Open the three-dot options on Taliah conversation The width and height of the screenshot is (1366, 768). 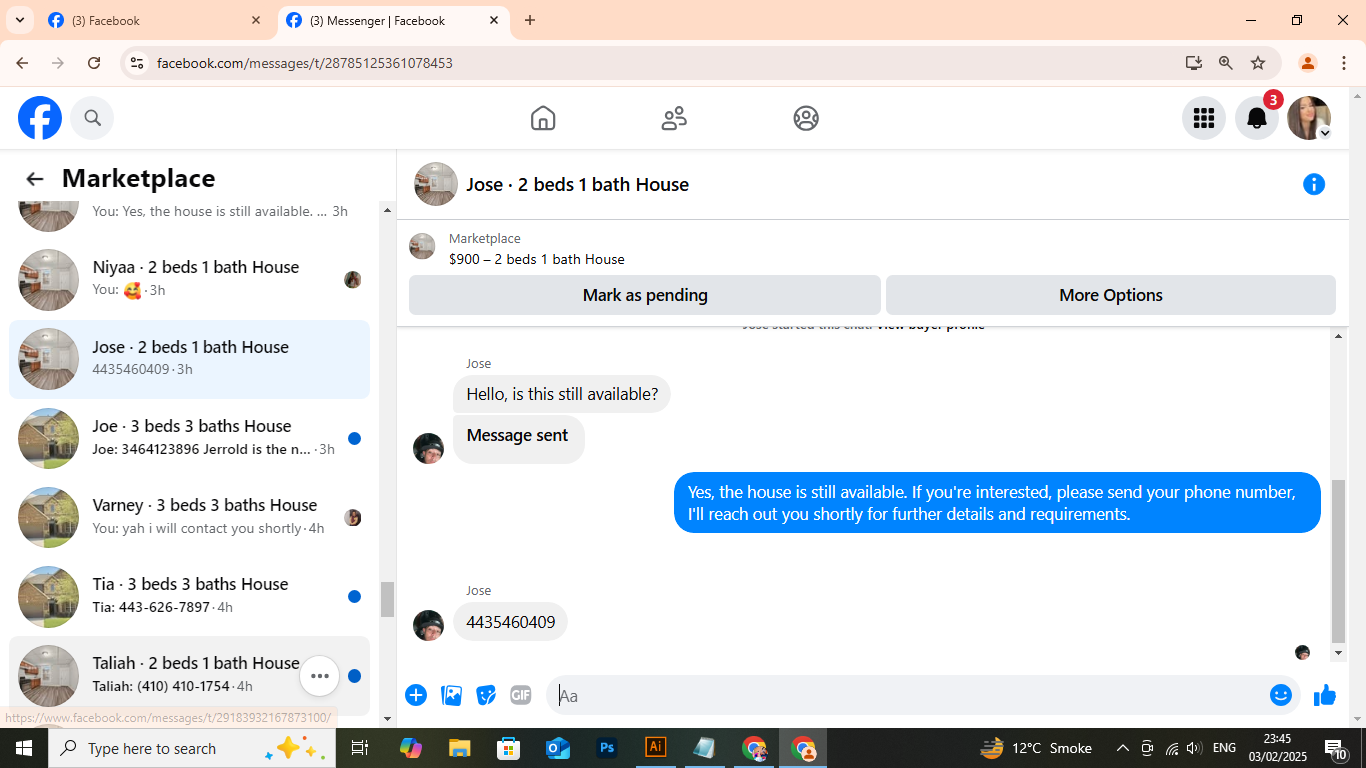[x=320, y=676]
